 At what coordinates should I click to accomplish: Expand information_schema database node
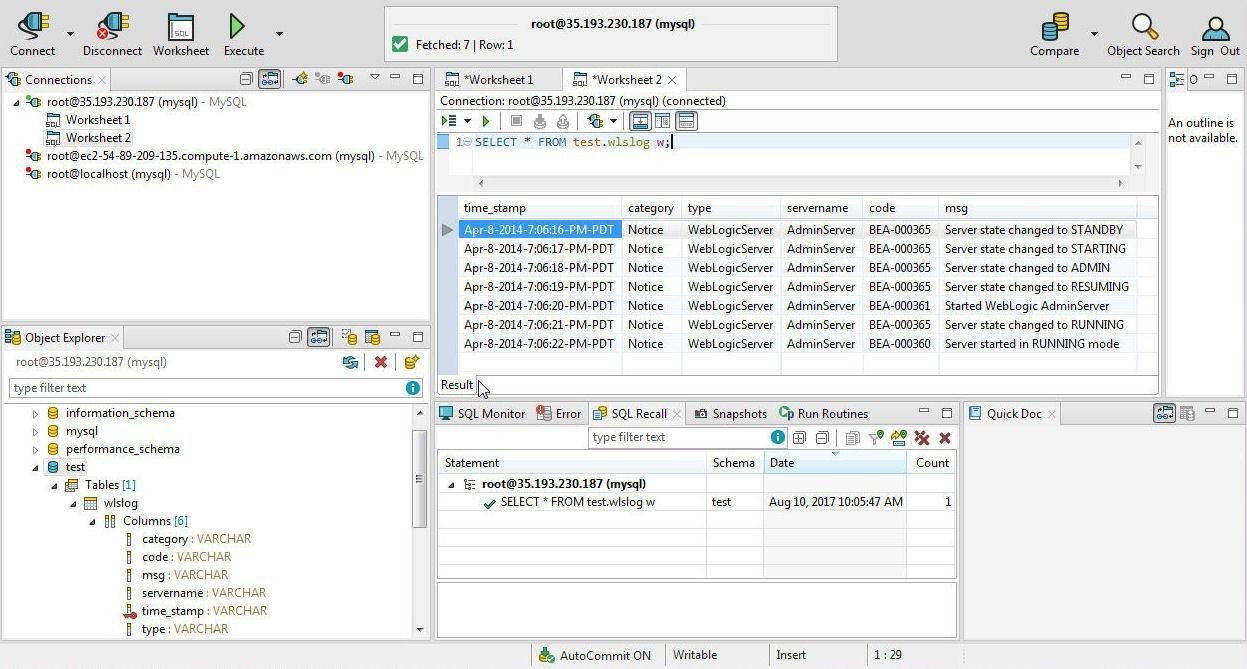pyautogui.click(x=35, y=413)
